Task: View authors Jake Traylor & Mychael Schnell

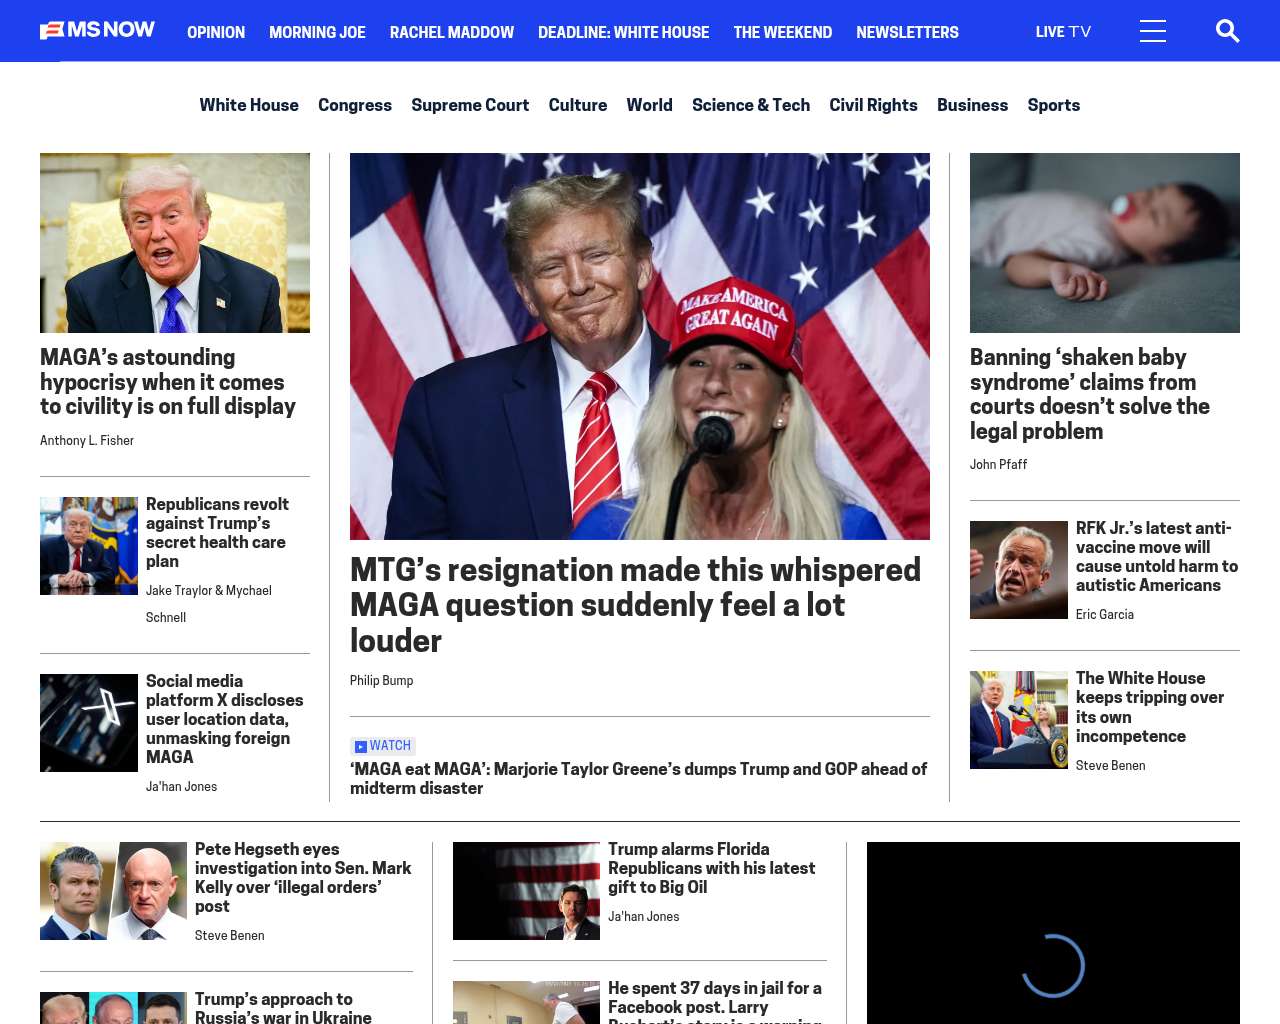Action: 209,604
